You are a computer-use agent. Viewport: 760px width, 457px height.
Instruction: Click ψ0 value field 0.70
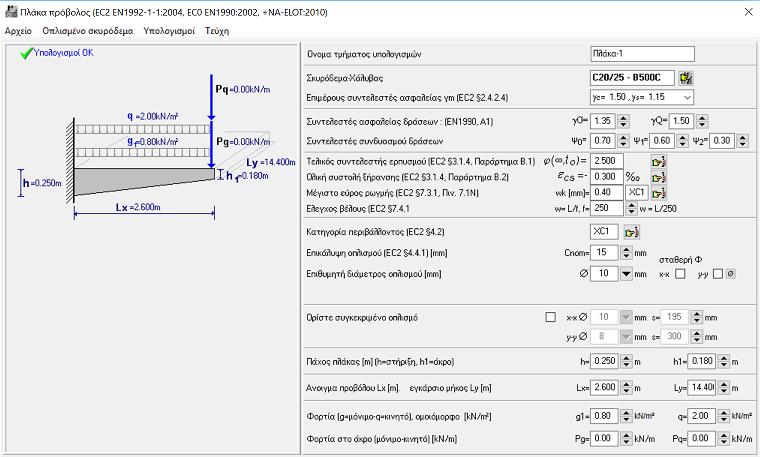click(603, 141)
